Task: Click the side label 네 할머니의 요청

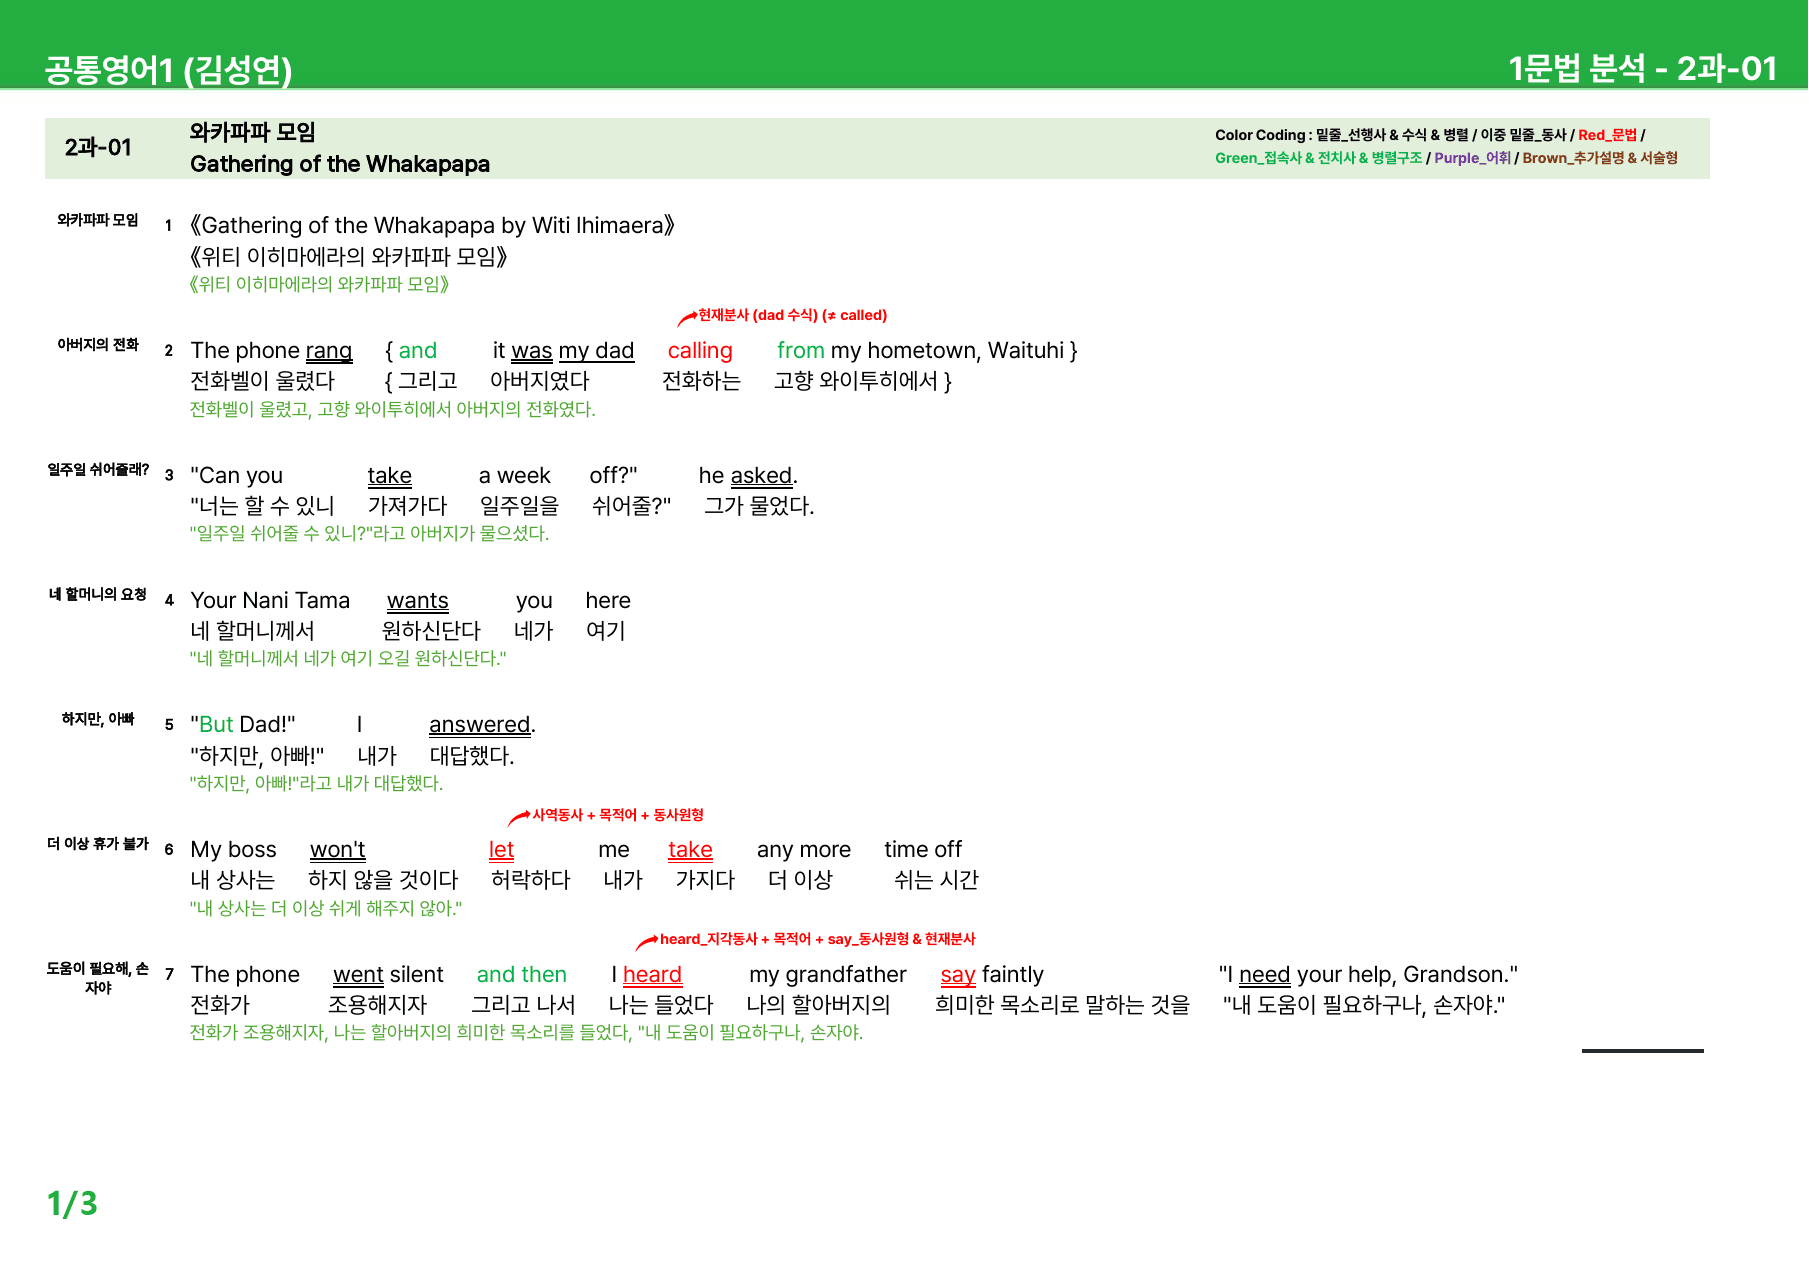Action: [x=98, y=595]
